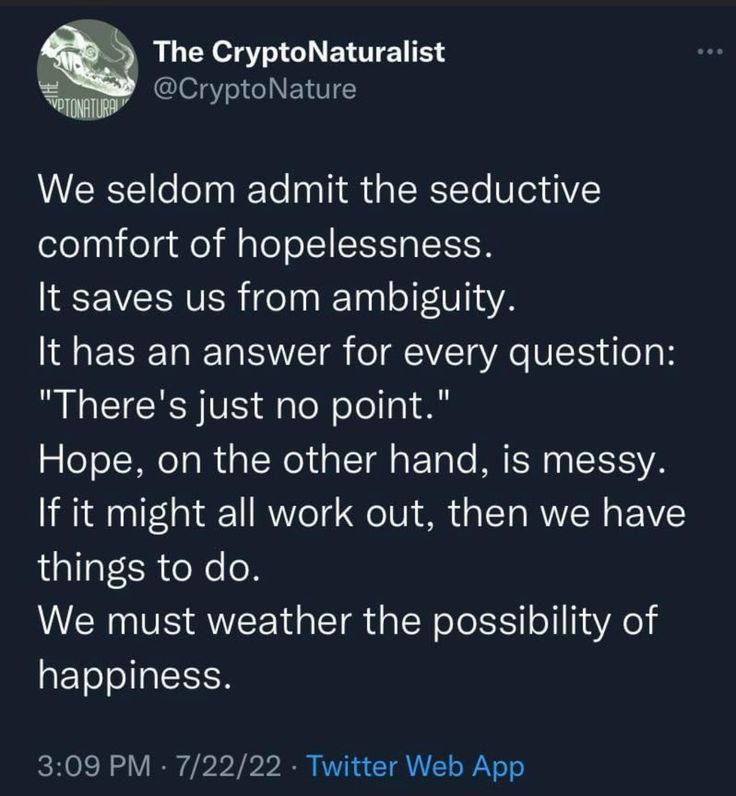Open the Twitter Web App source link
The height and width of the screenshot is (796, 736).
click(414, 767)
